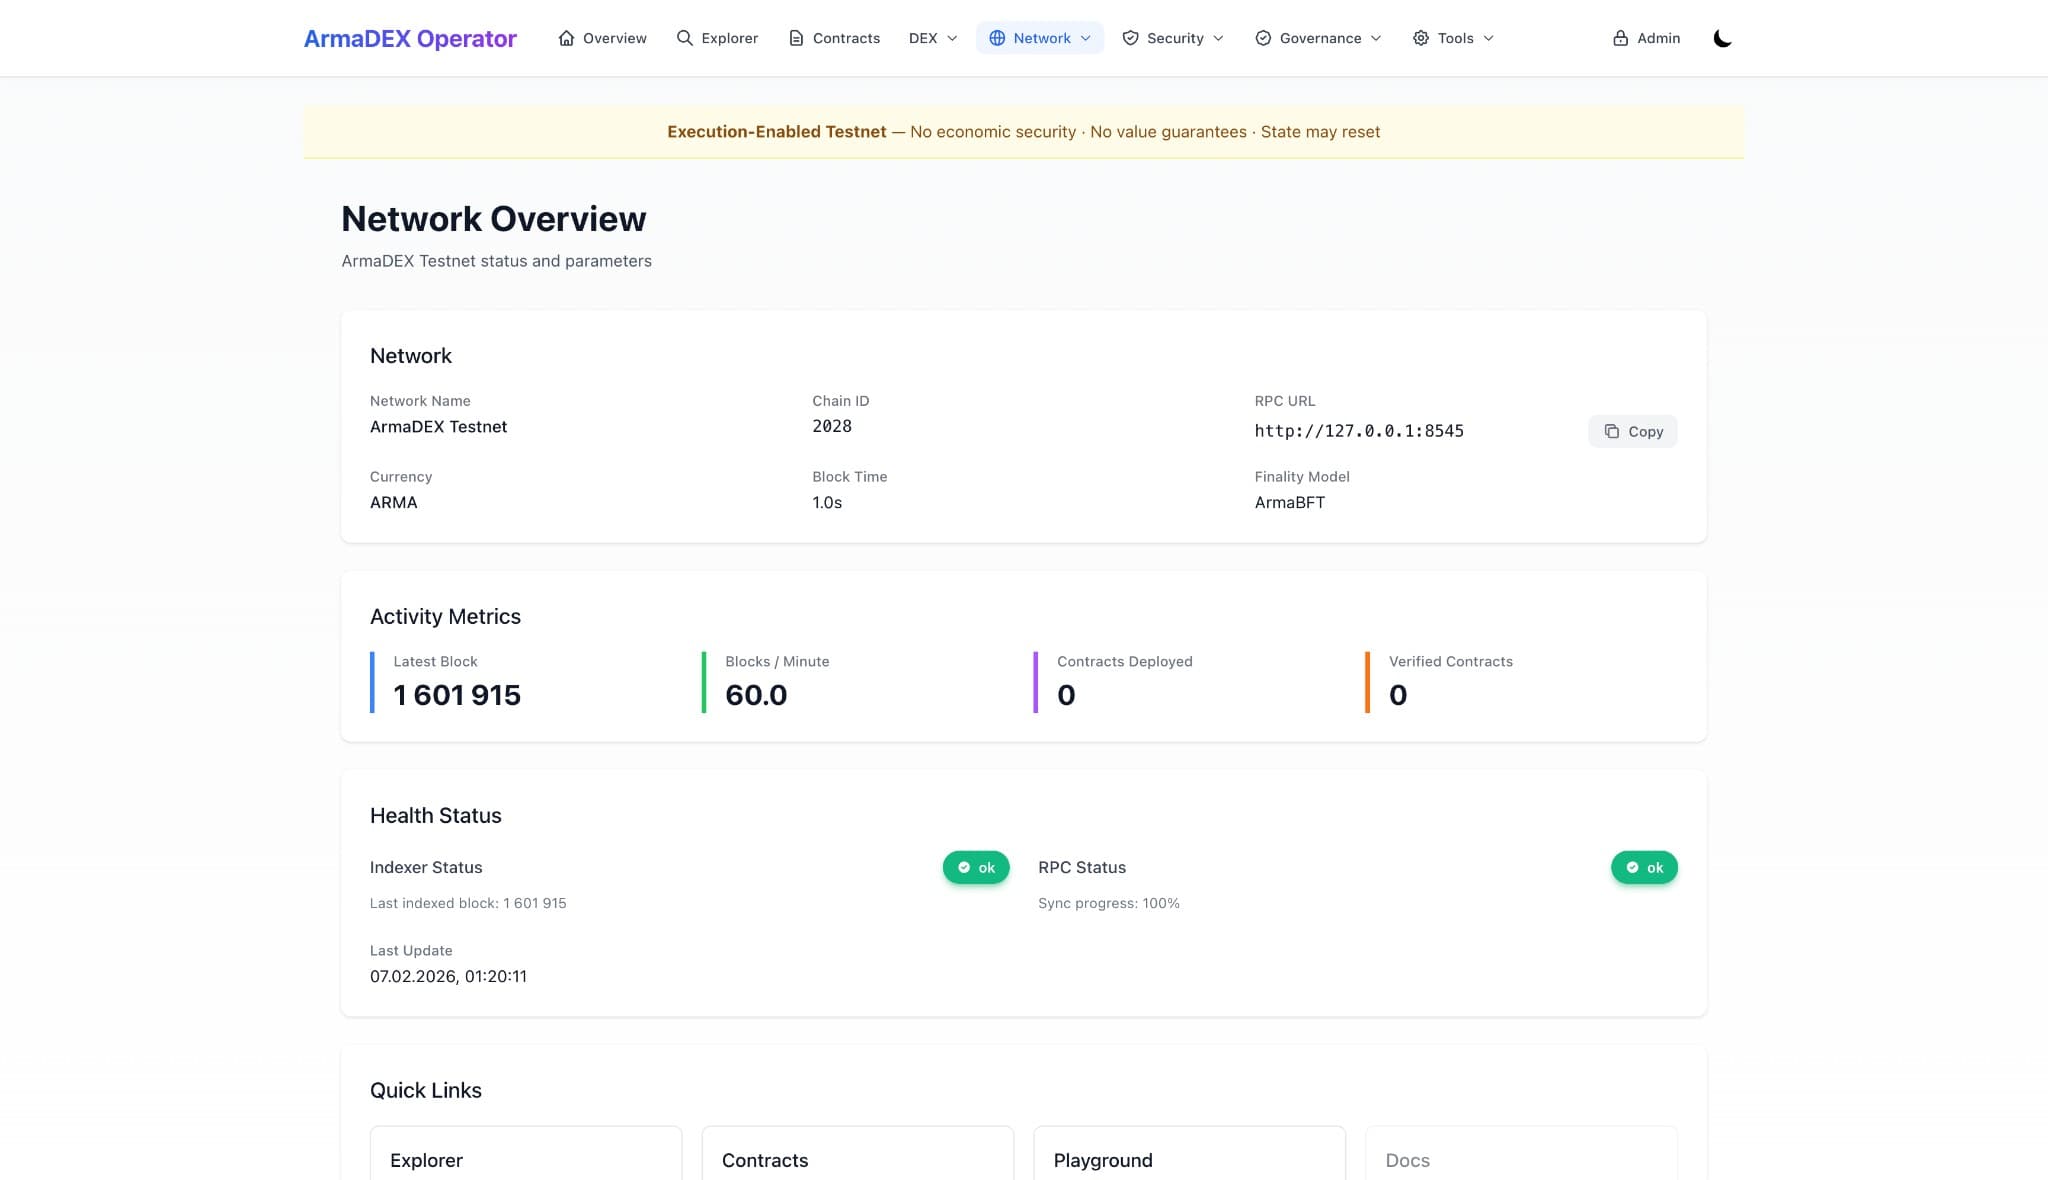Viewport: 2048px width, 1180px height.
Task: Click the gear icon beside Tools
Action: 1420,37
